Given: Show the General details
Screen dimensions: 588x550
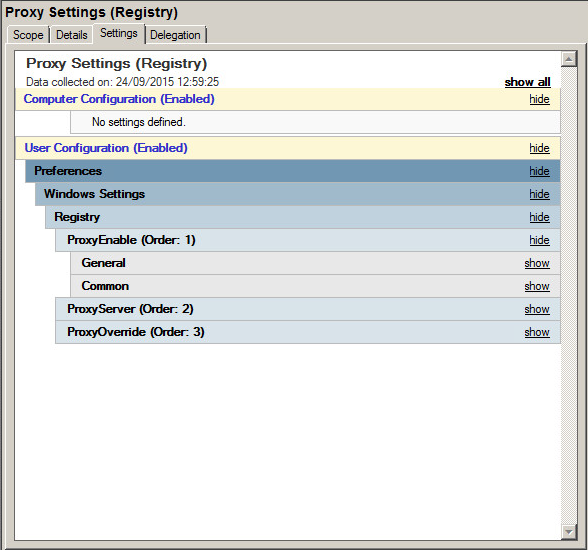Looking at the screenshot, I should 537,263.
